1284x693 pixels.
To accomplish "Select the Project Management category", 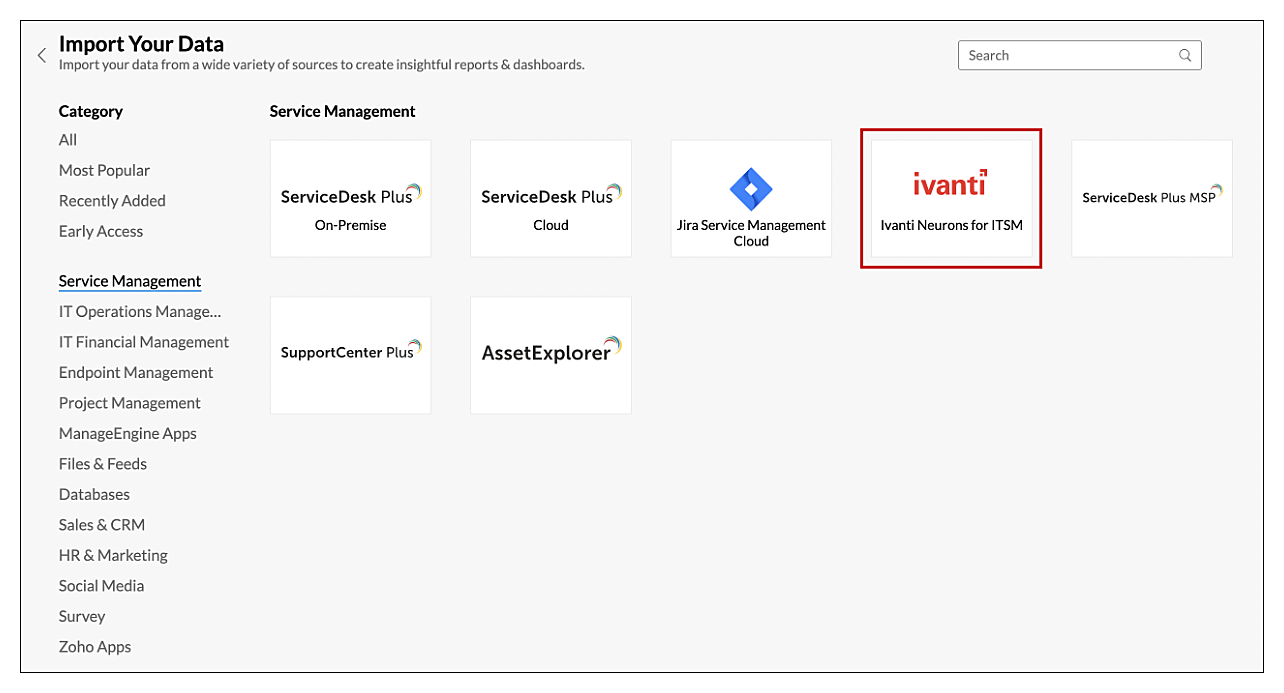I will click(x=130, y=404).
